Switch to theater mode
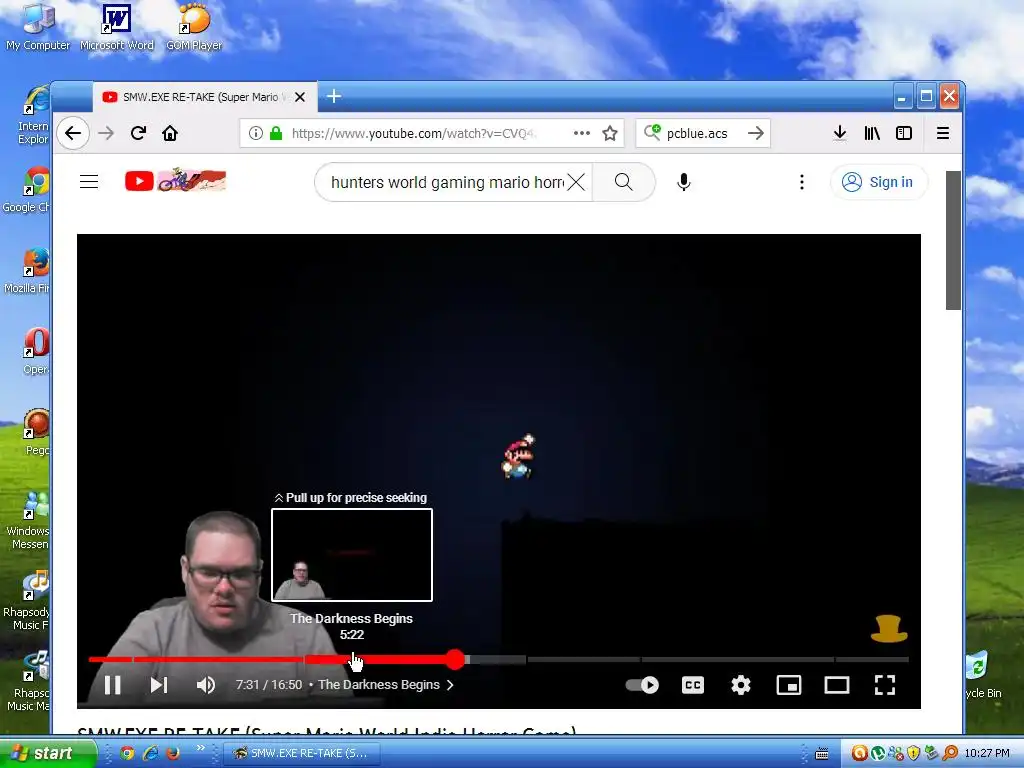1024x768 pixels. [x=837, y=685]
